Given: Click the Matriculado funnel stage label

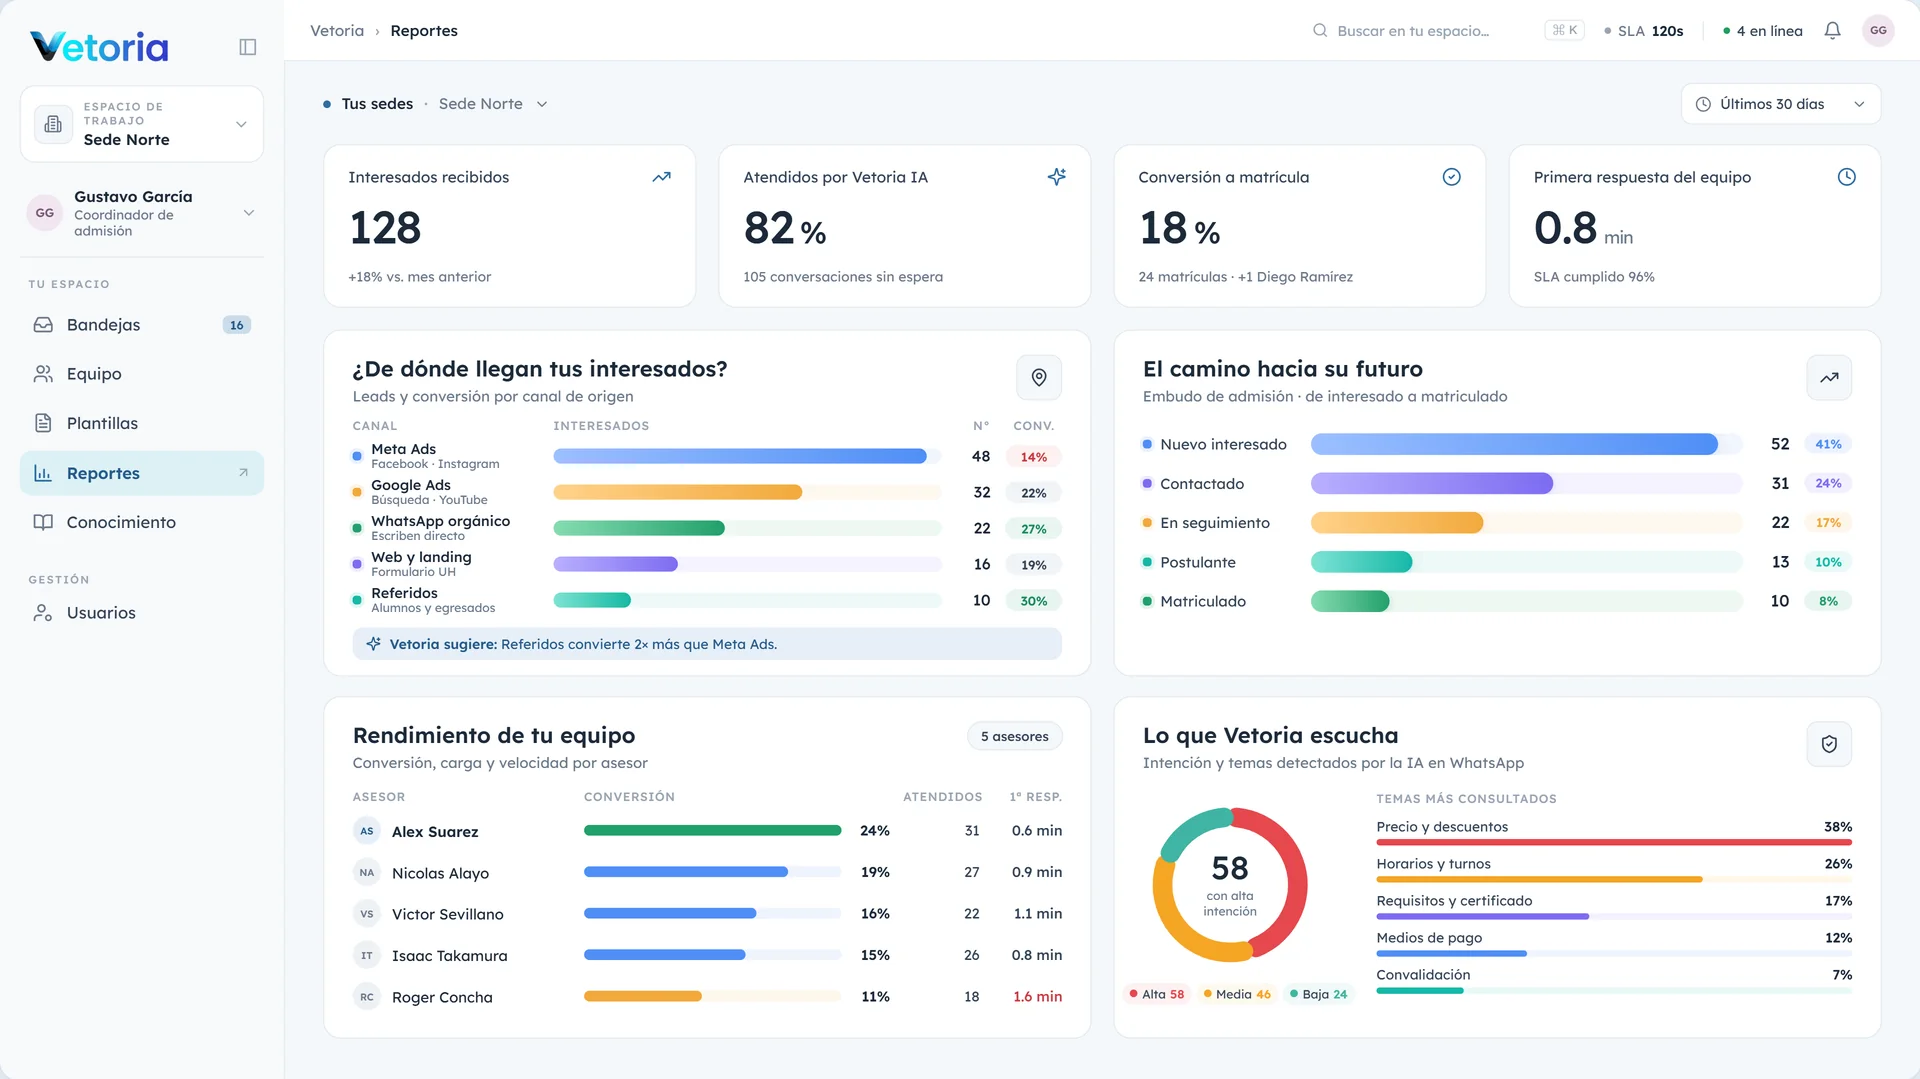Looking at the screenshot, I should (1203, 601).
